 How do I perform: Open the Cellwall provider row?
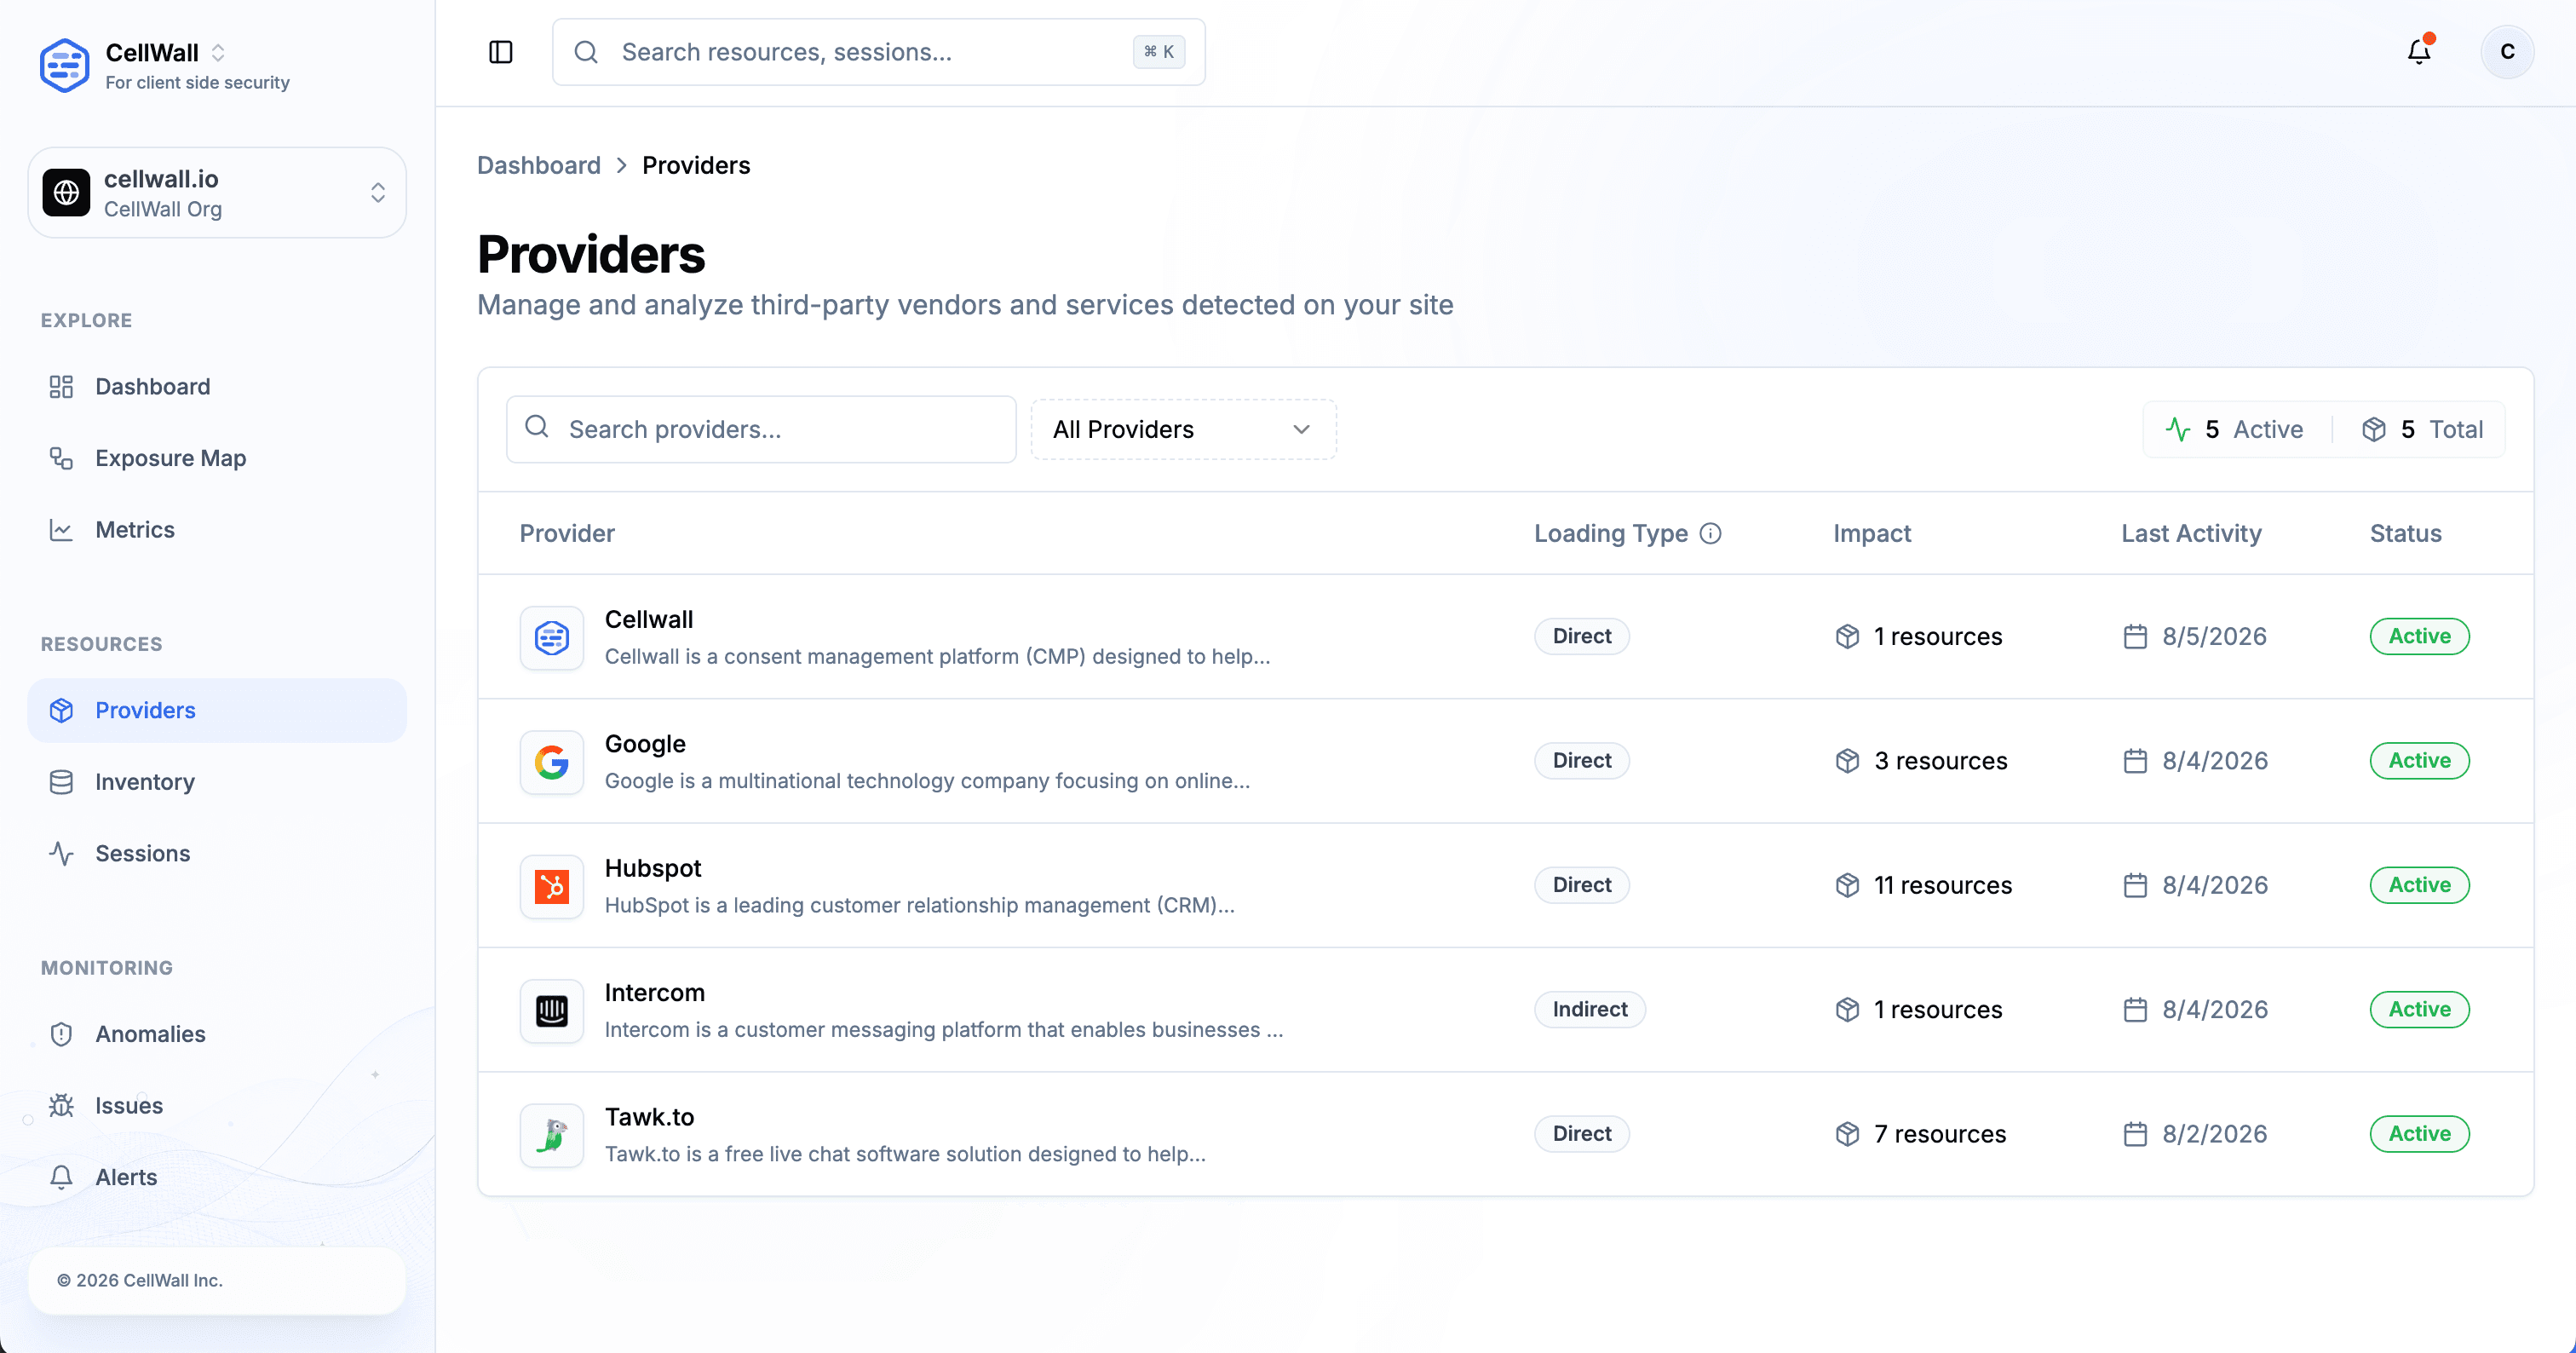pos(1505,636)
